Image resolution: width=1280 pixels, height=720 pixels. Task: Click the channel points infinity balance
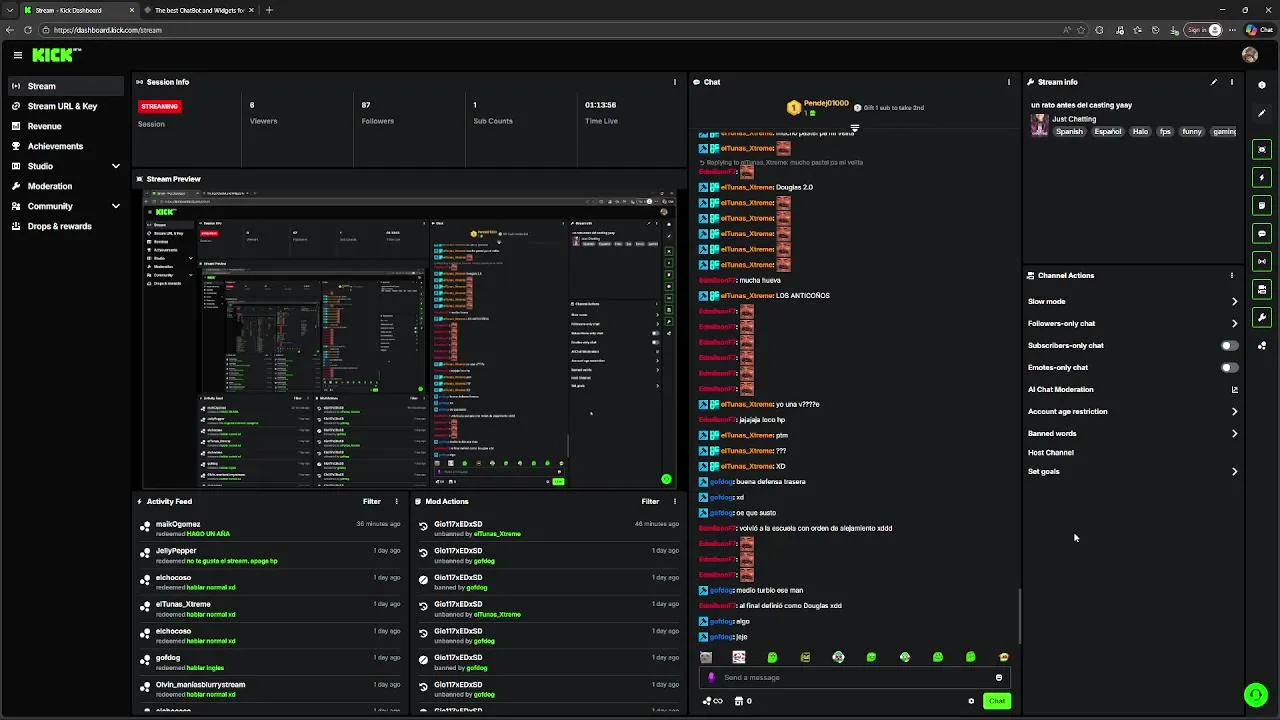coord(713,701)
